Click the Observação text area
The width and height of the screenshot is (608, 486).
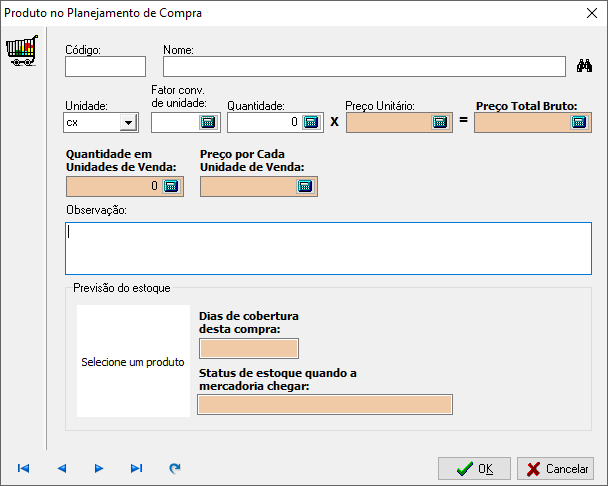[x=328, y=248]
